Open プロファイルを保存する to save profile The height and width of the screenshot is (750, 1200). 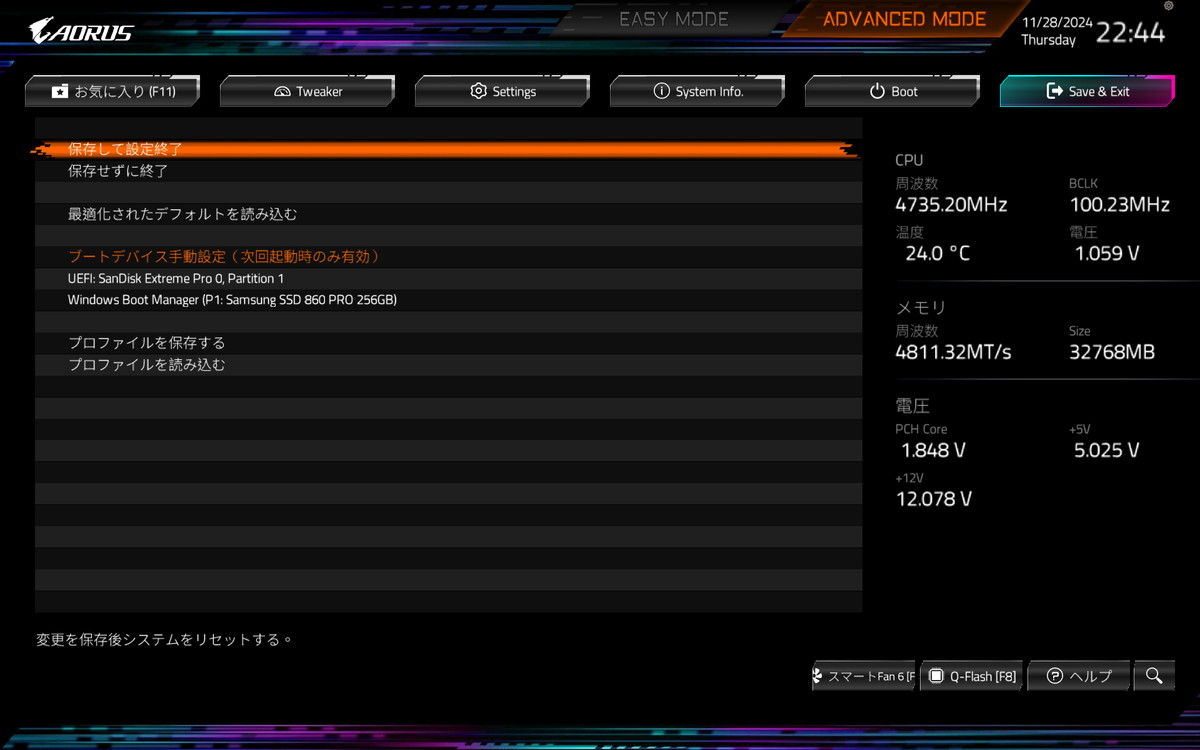pos(448,343)
